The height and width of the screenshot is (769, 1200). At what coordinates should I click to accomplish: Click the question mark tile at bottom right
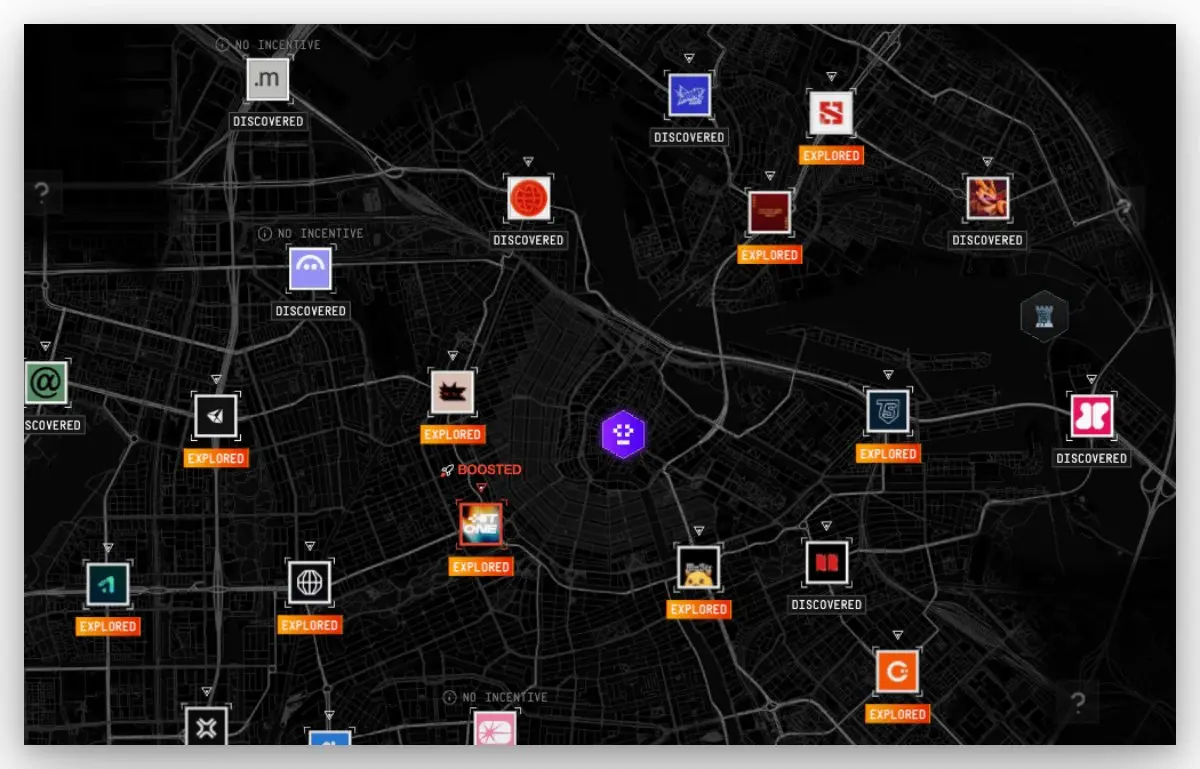point(1078,702)
